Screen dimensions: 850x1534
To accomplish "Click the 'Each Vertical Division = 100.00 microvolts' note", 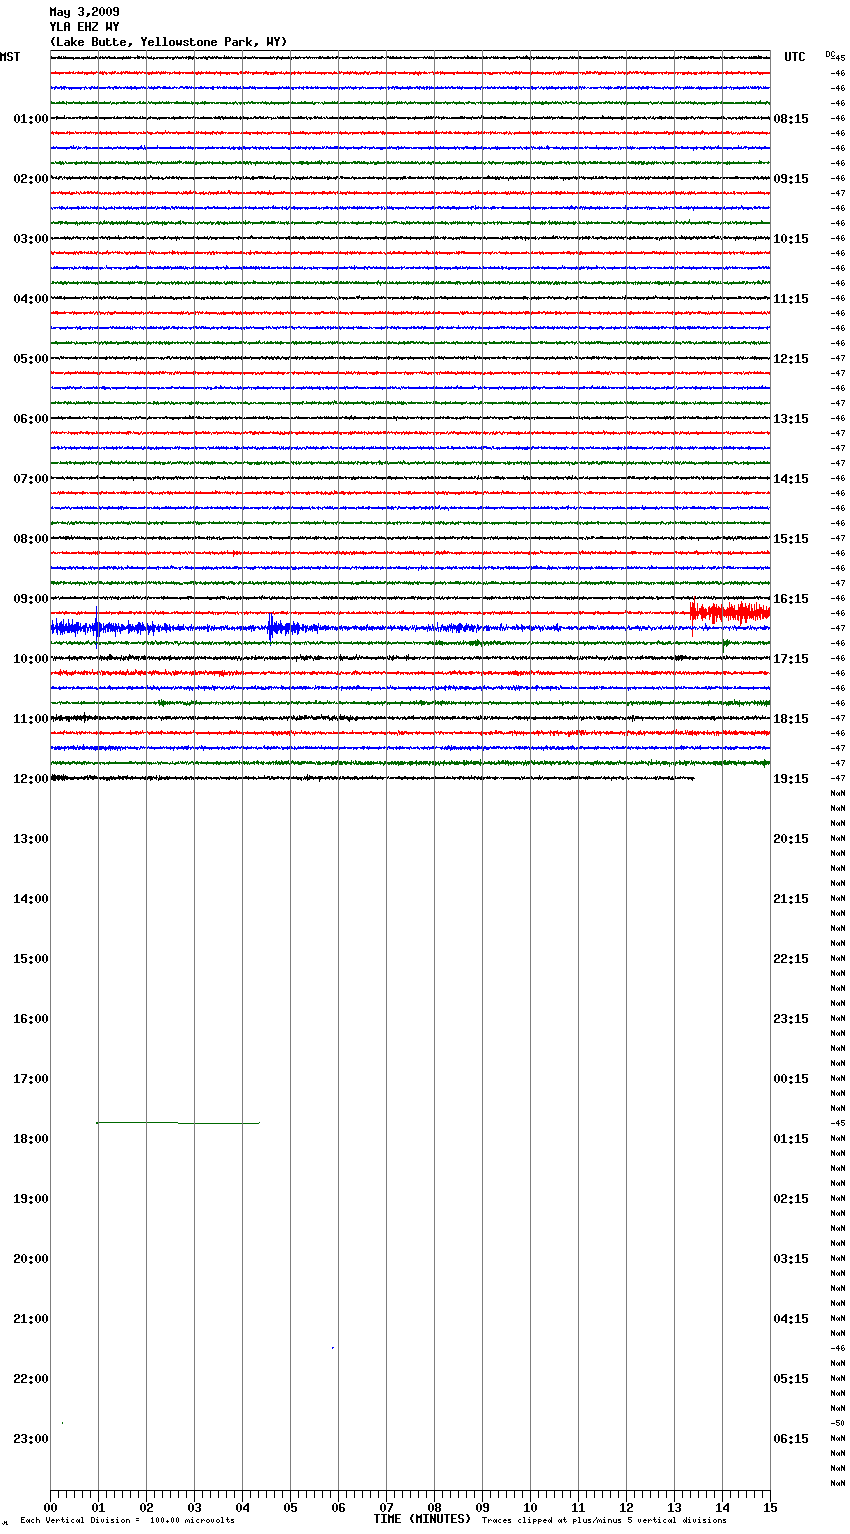I will (x=127, y=1521).
